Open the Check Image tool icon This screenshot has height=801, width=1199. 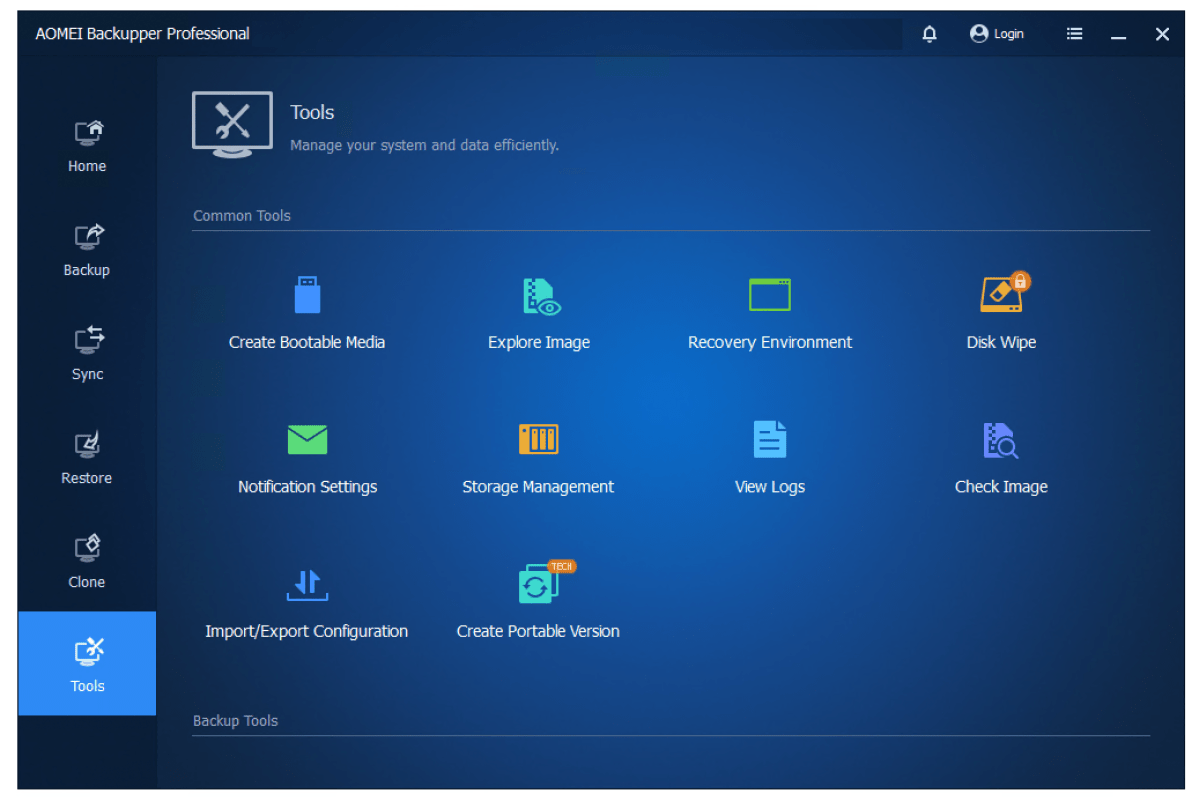1000,440
